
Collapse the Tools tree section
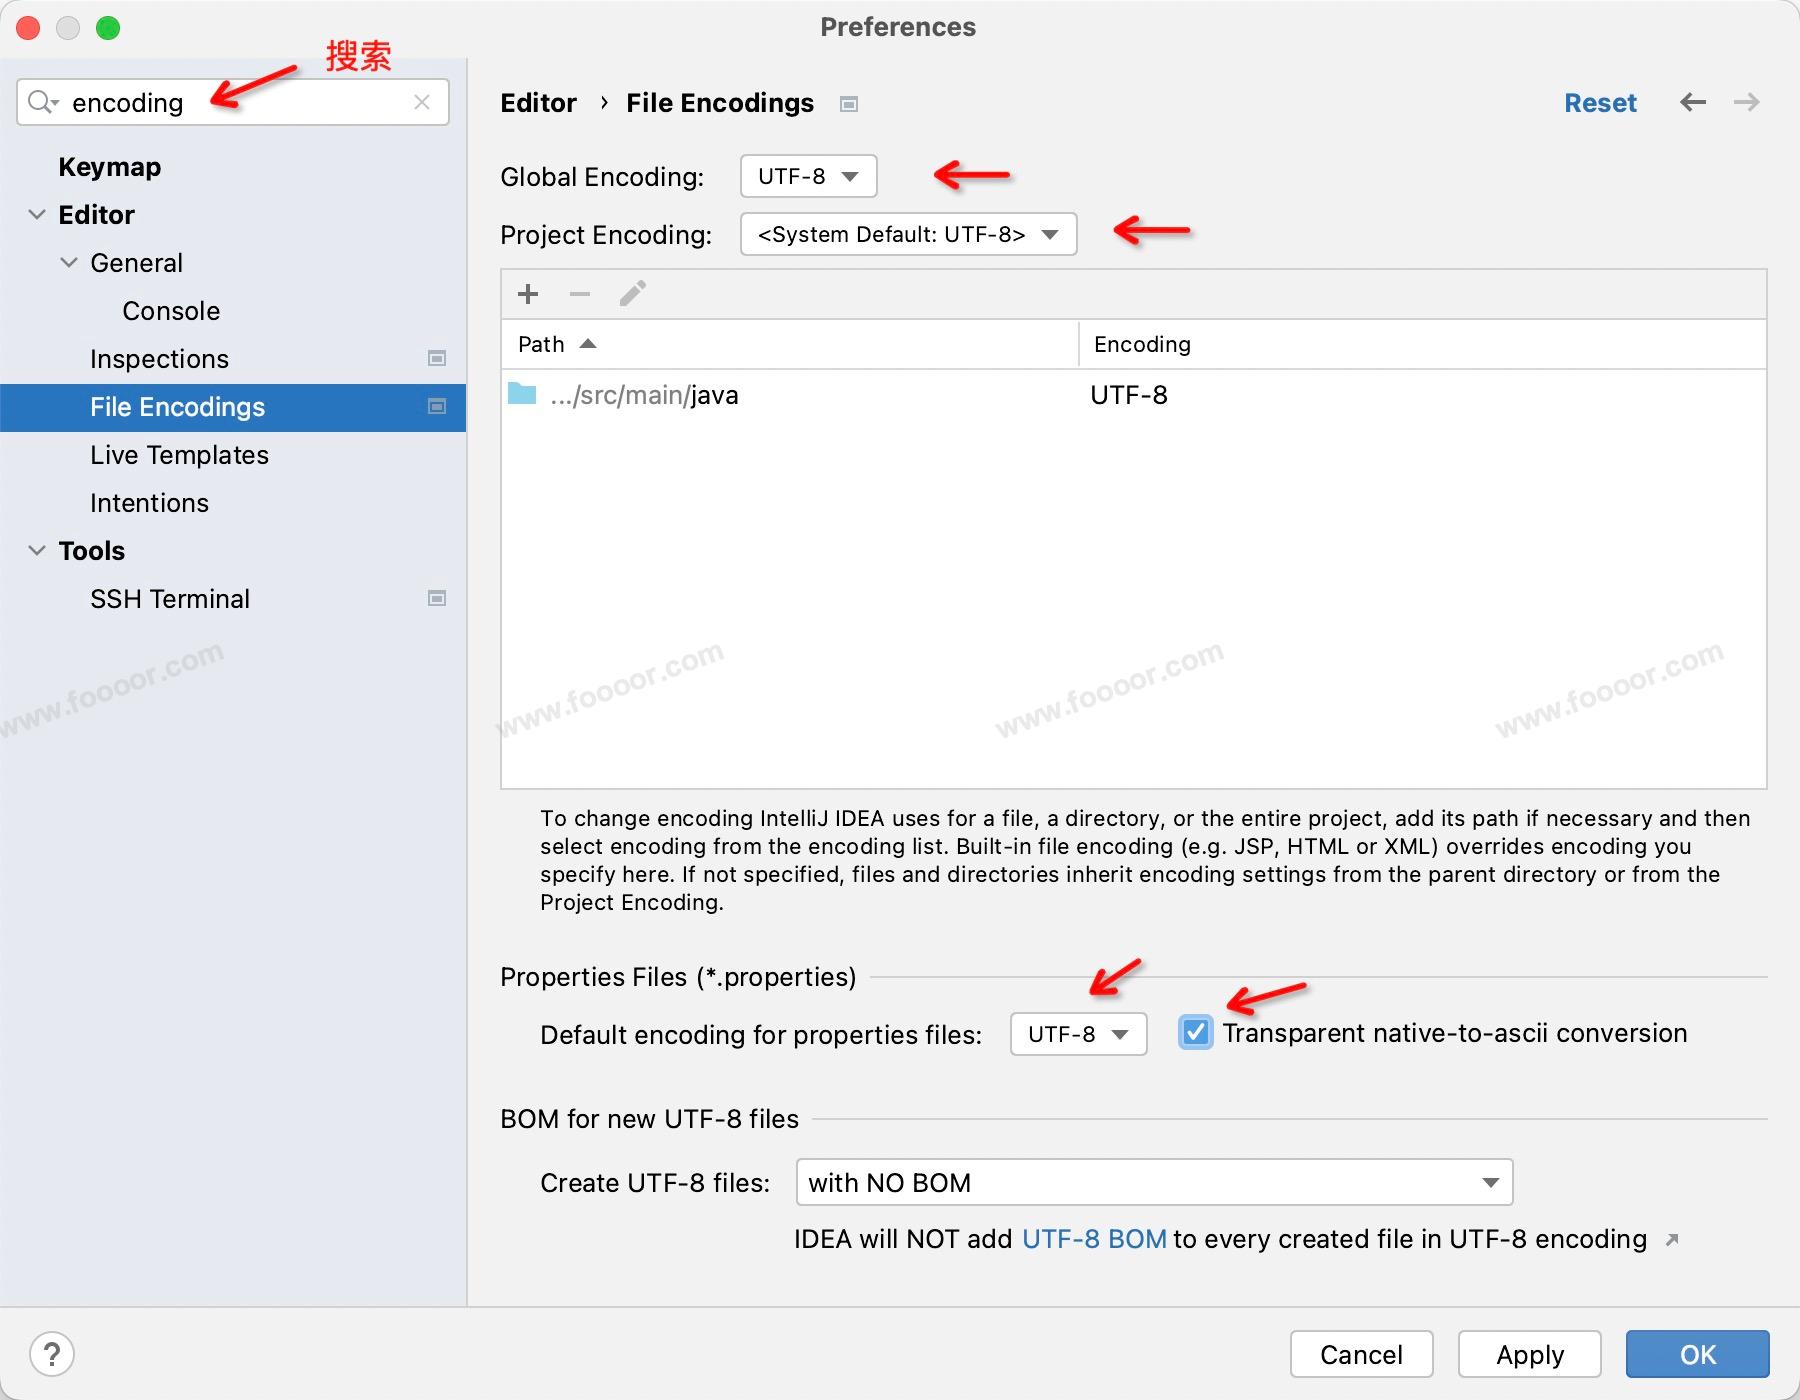coord(37,550)
